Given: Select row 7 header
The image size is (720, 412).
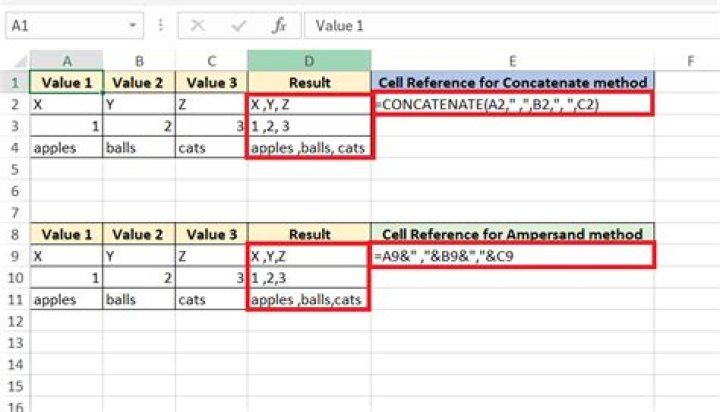Looking at the screenshot, I should pos(15,212).
